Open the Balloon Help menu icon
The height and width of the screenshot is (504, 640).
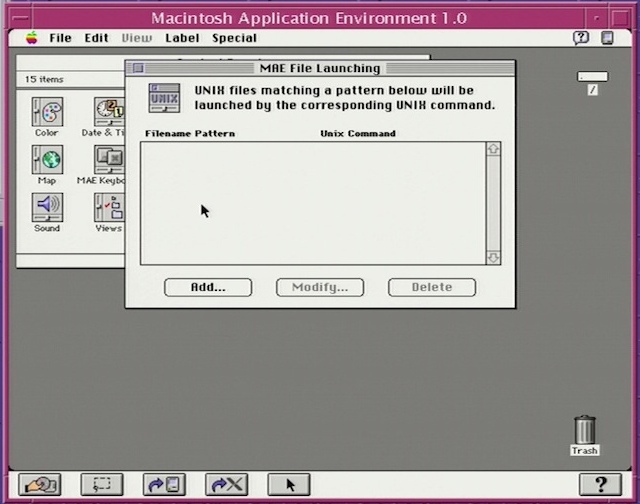[581, 38]
